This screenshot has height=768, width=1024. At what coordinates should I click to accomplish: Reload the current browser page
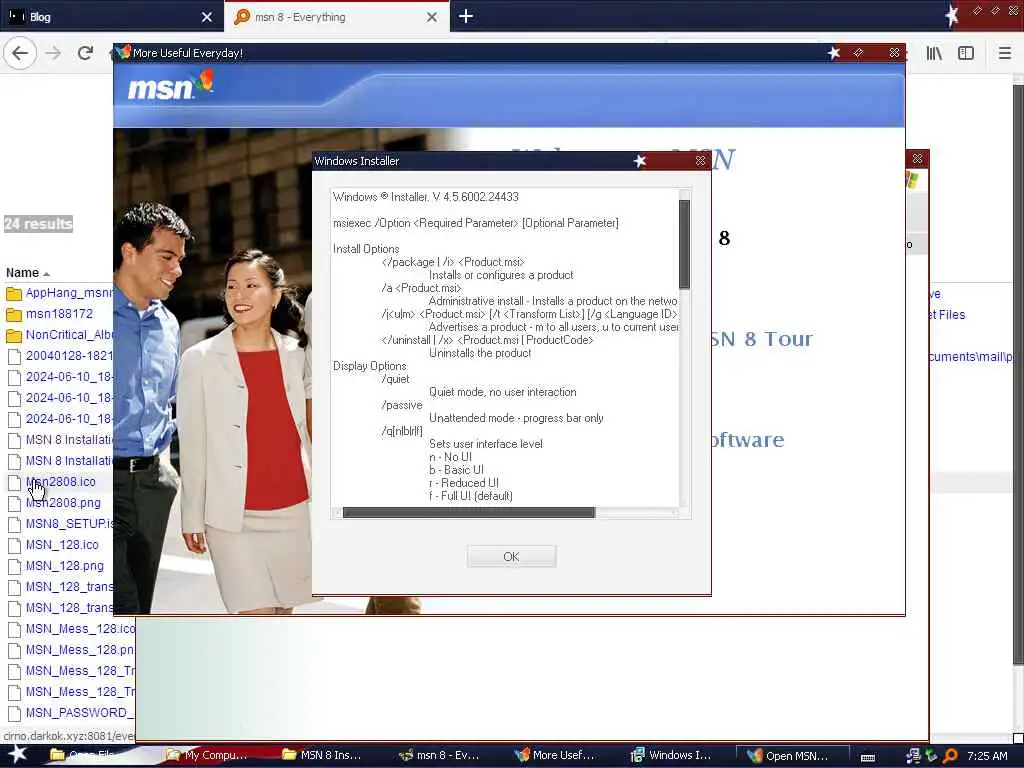click(85, 53)
